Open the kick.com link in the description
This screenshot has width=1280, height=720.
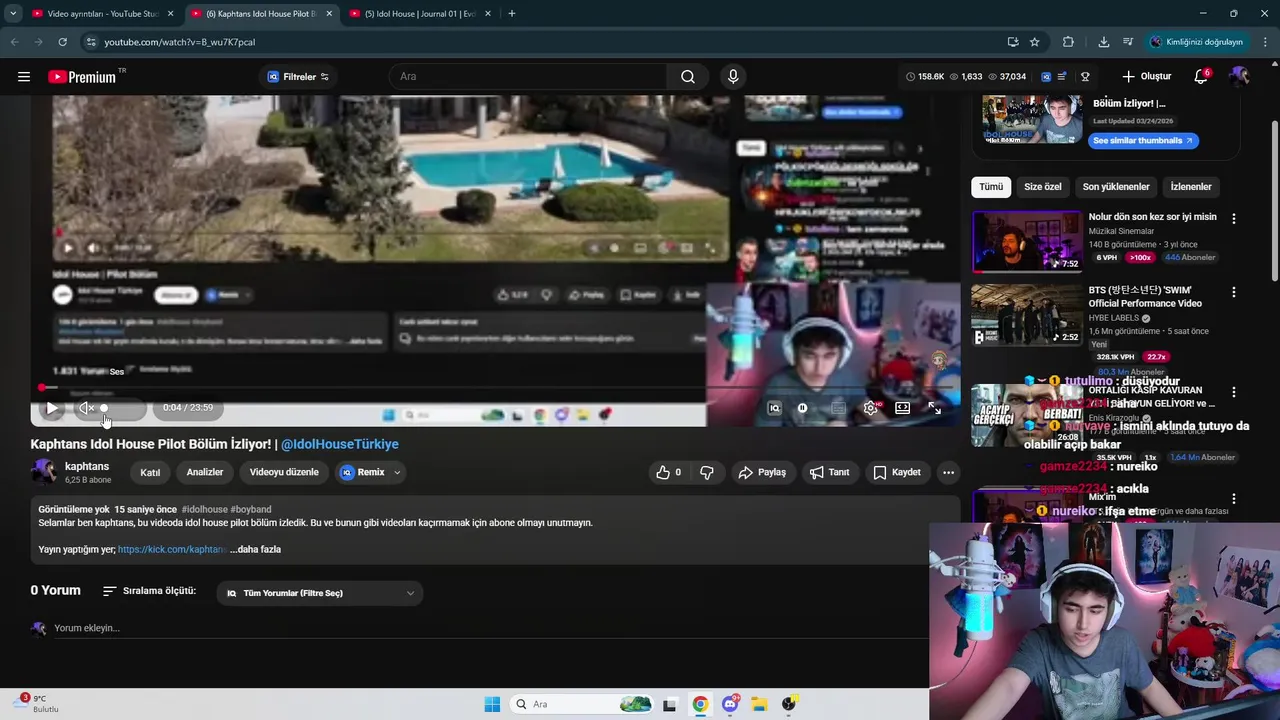click(x=171, y=549)
